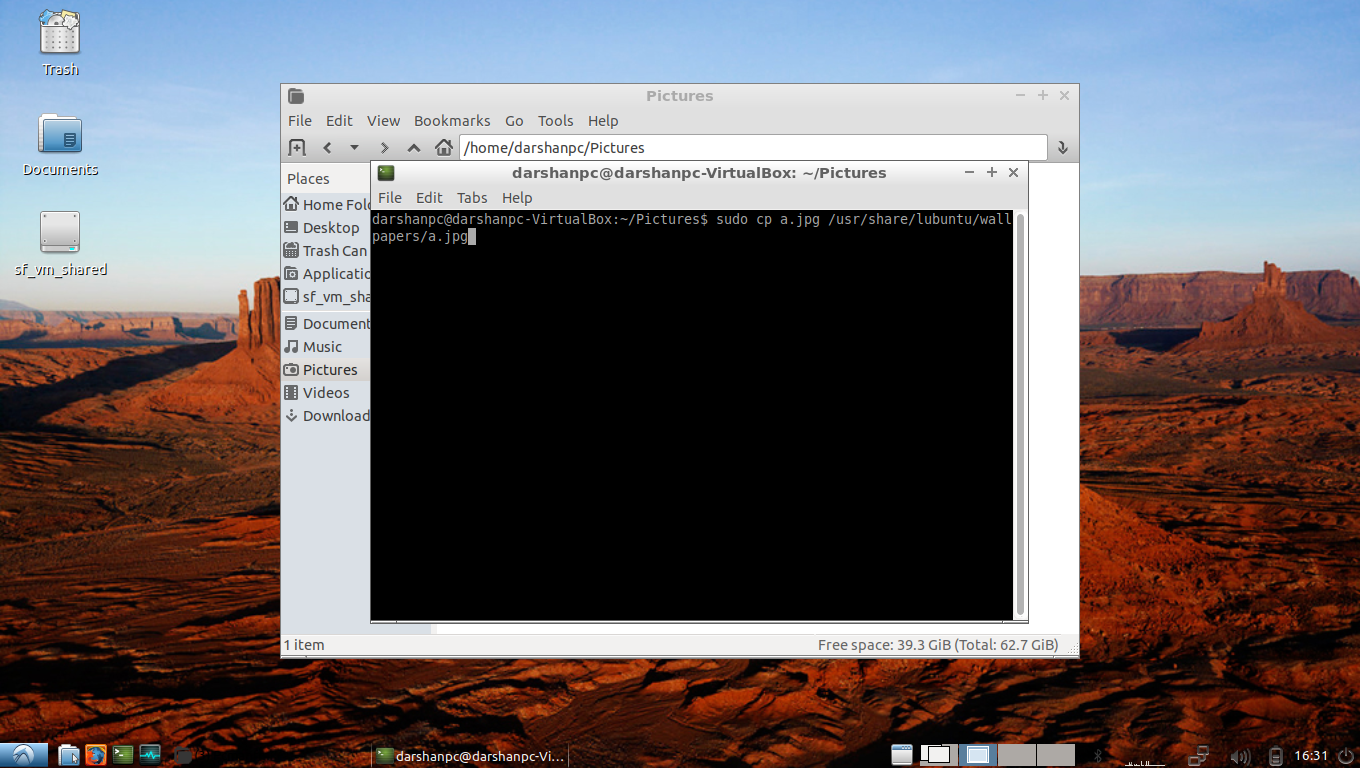Go back to previous folder in file manager
1360x768 pixels.
(327, 148)
